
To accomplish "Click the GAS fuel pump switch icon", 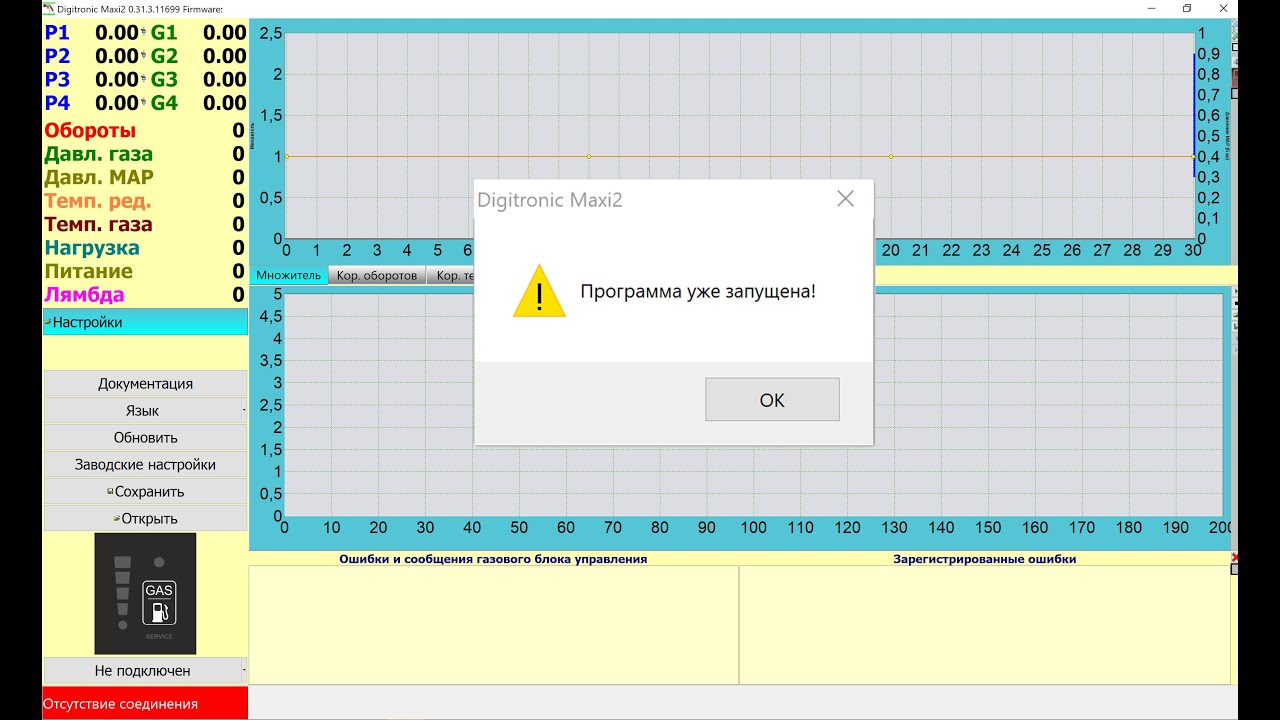I will click(159, 603).
